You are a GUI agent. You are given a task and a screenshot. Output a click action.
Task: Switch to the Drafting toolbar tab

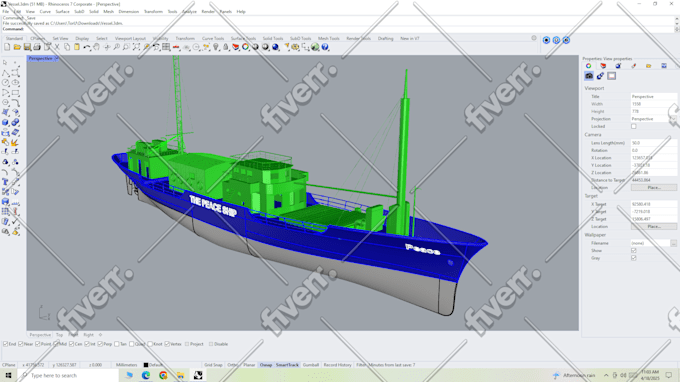(386, 39)
